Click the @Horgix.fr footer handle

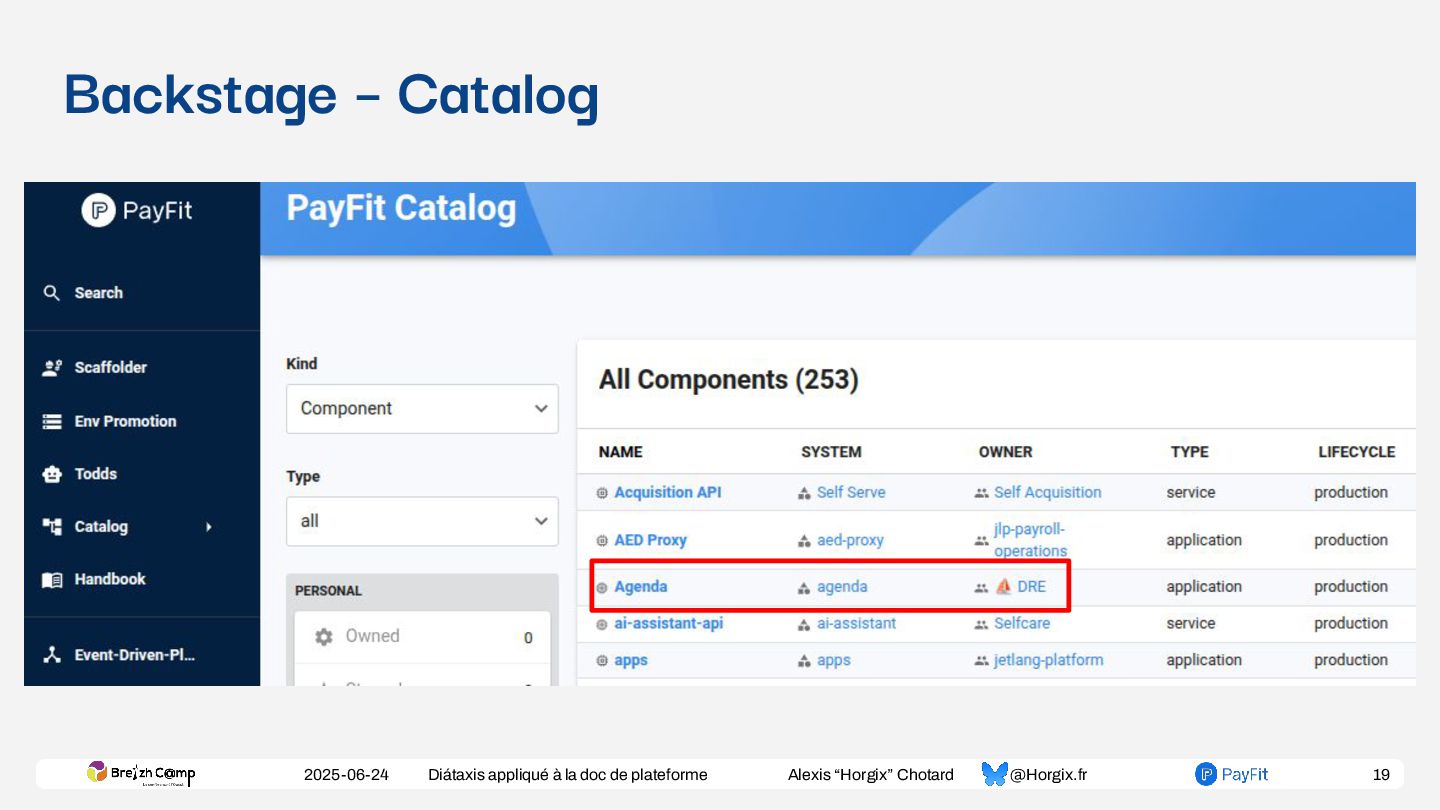[x=1048, y=775]
